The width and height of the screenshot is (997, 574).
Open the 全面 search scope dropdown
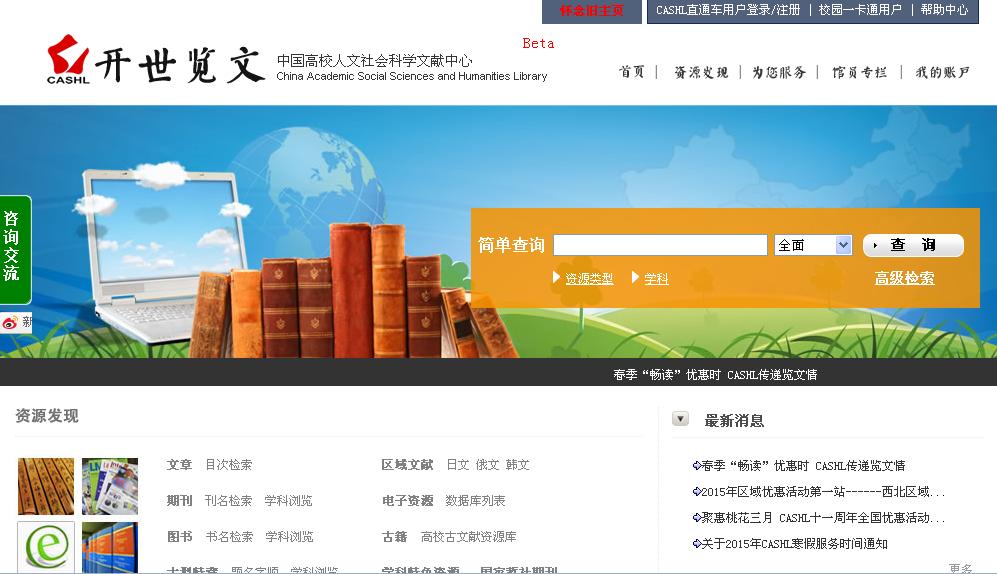(x=812, y=245)
